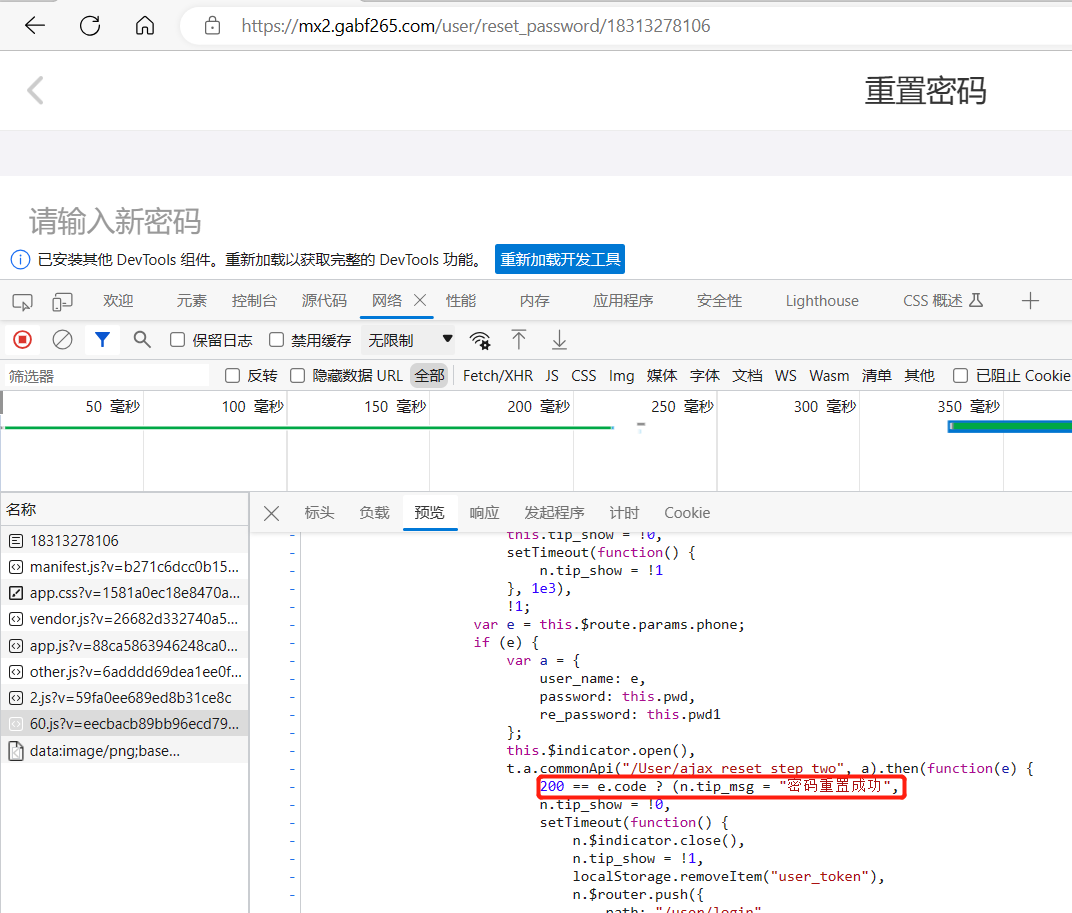Viewport: 1072px width, 913px height.
Task: Check the 隐藏数据 URL checkbox
Action: coord(297,375)
